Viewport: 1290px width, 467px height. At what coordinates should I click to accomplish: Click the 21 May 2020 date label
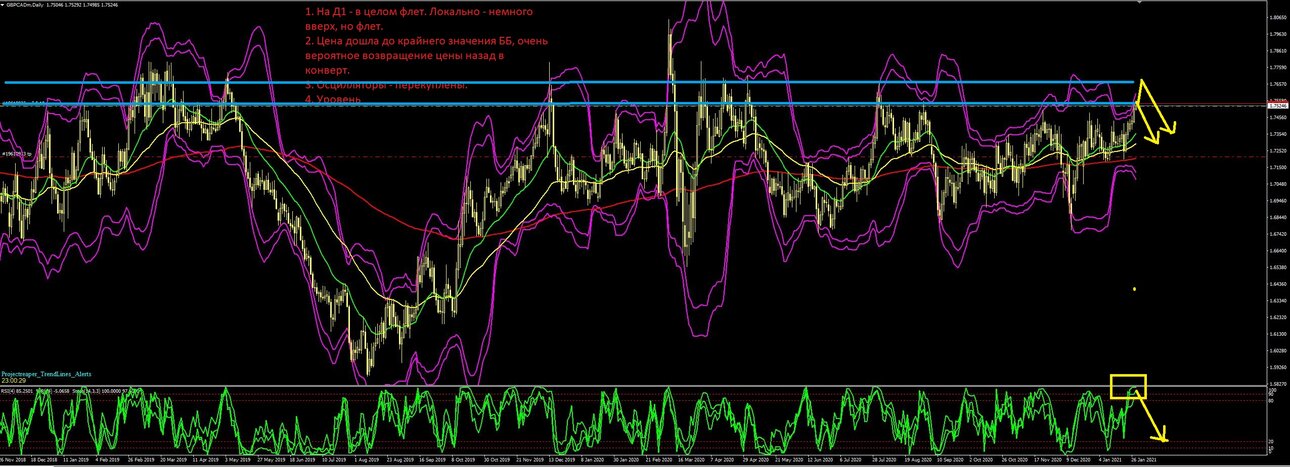point(789,460)
